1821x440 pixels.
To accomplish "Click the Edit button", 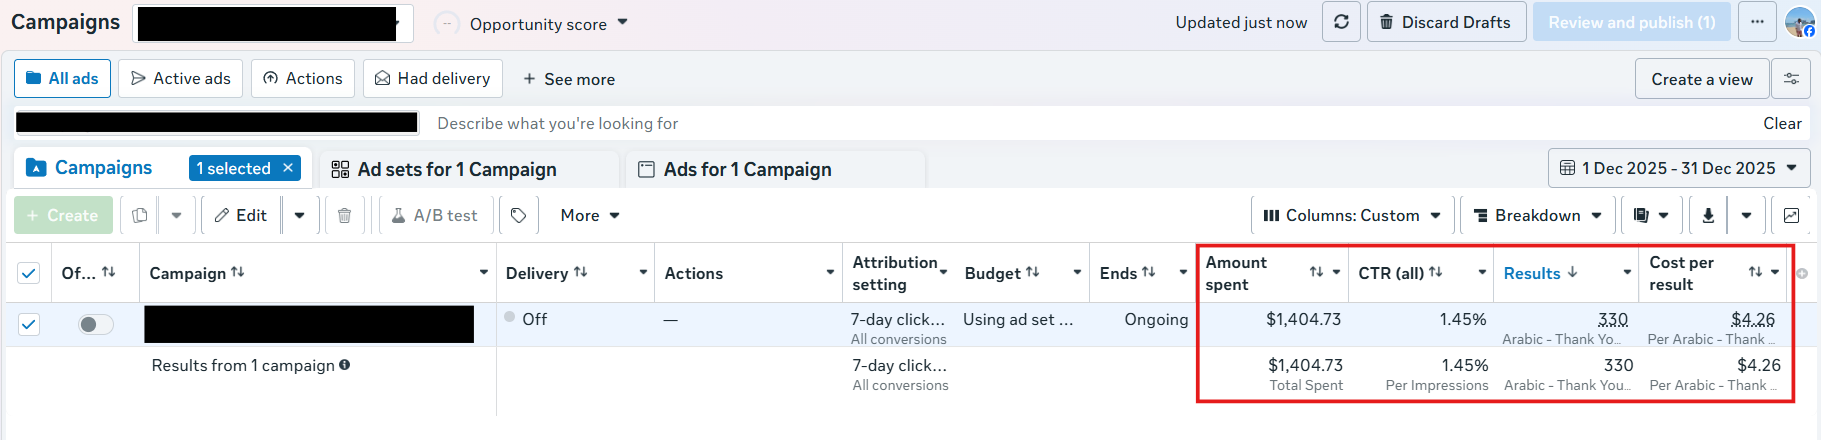I will 241,215.
